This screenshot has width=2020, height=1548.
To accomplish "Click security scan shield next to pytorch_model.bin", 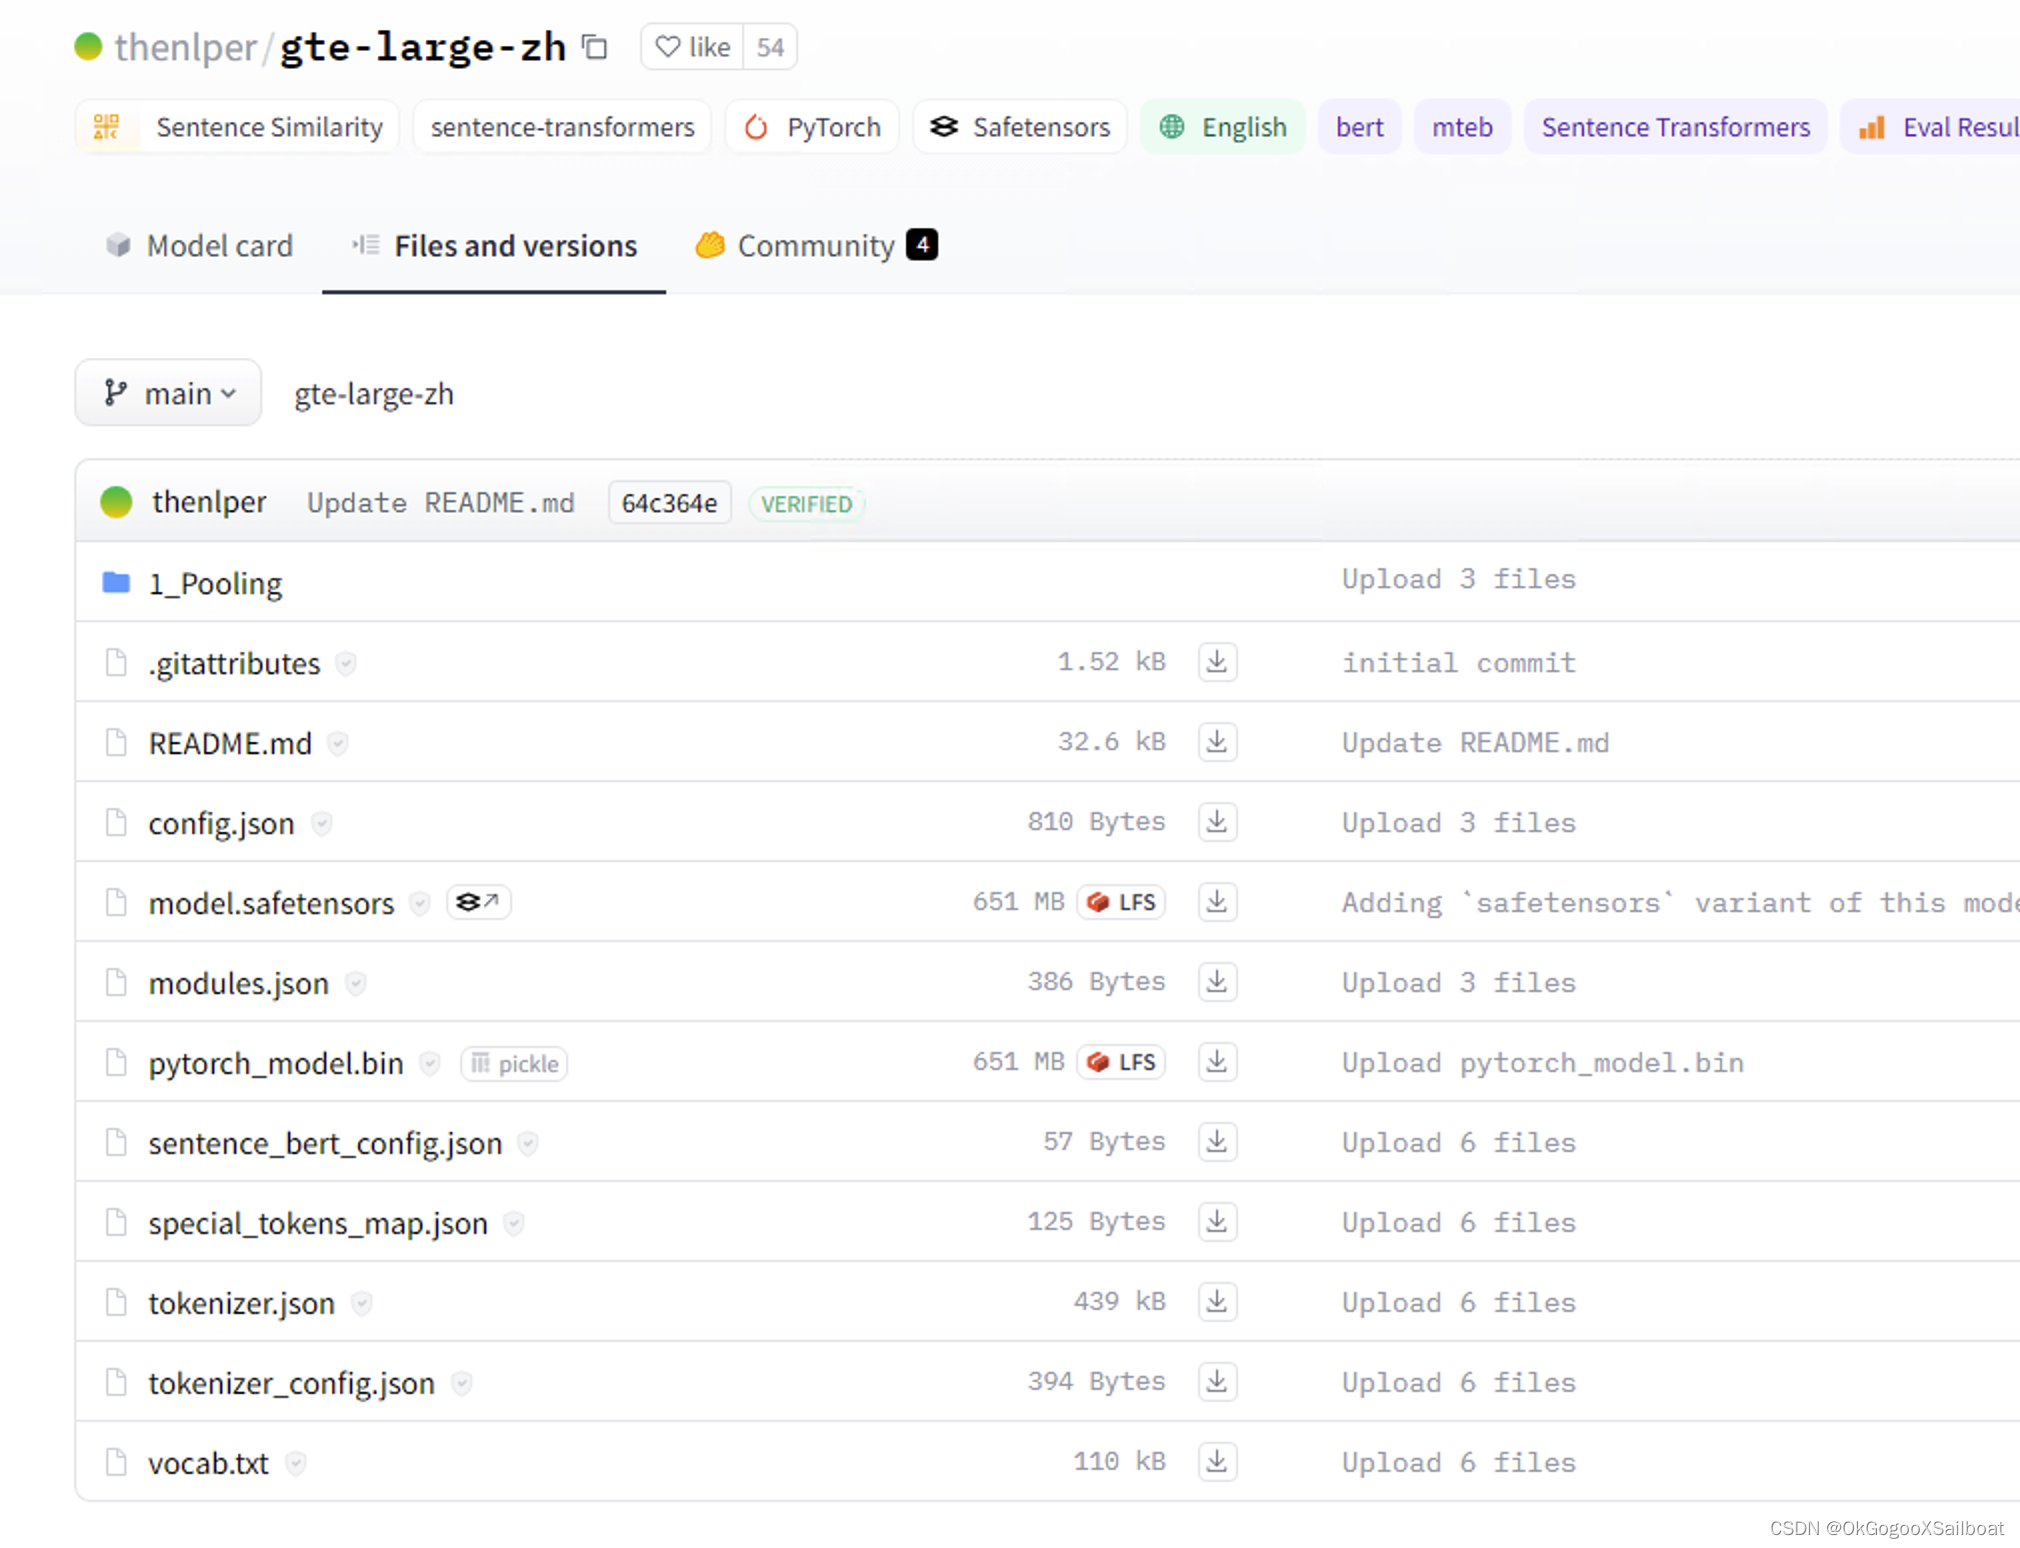I will (x=430, y=1064).
